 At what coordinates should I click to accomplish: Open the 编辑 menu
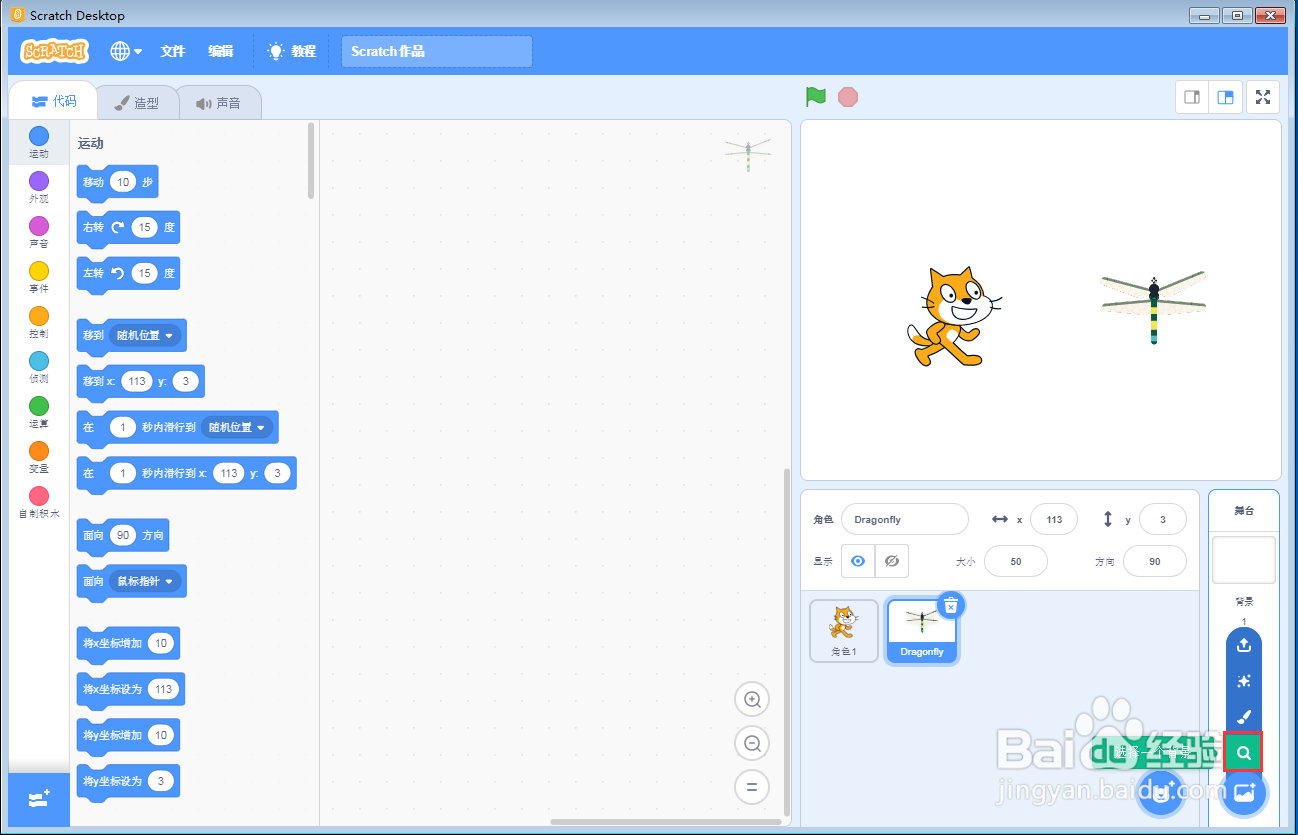221,51
